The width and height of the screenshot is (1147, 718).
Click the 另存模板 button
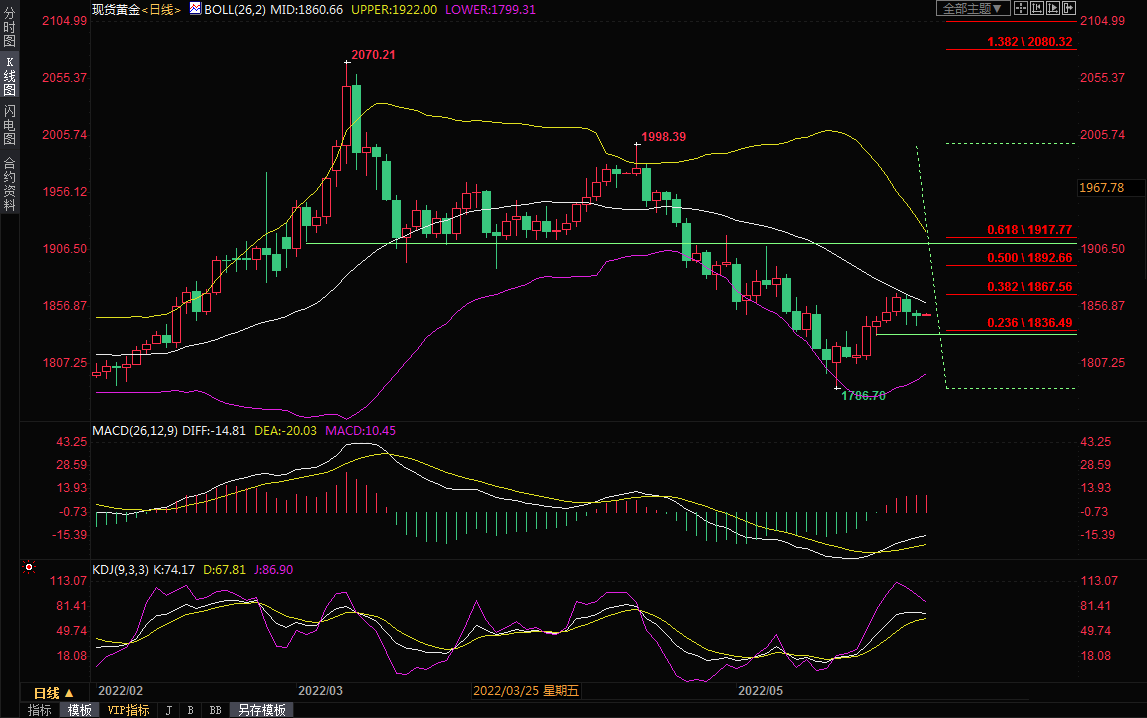point(261,710)
